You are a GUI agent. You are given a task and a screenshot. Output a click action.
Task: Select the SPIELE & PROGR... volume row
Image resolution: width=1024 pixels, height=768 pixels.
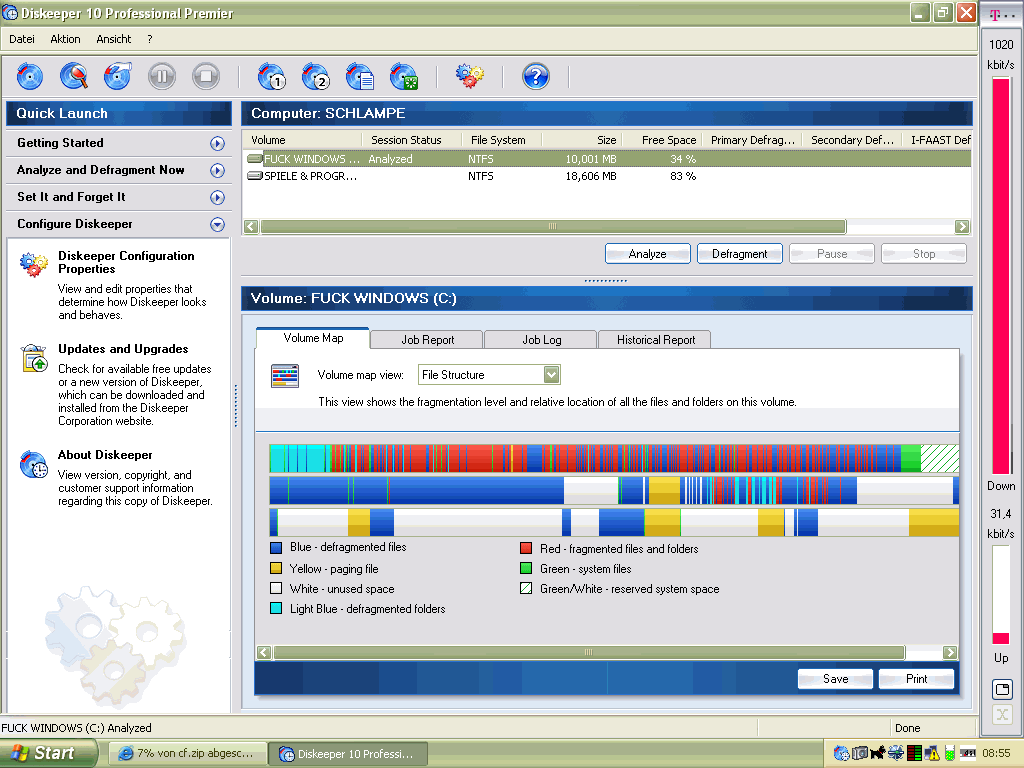click(x=606, y=176)
